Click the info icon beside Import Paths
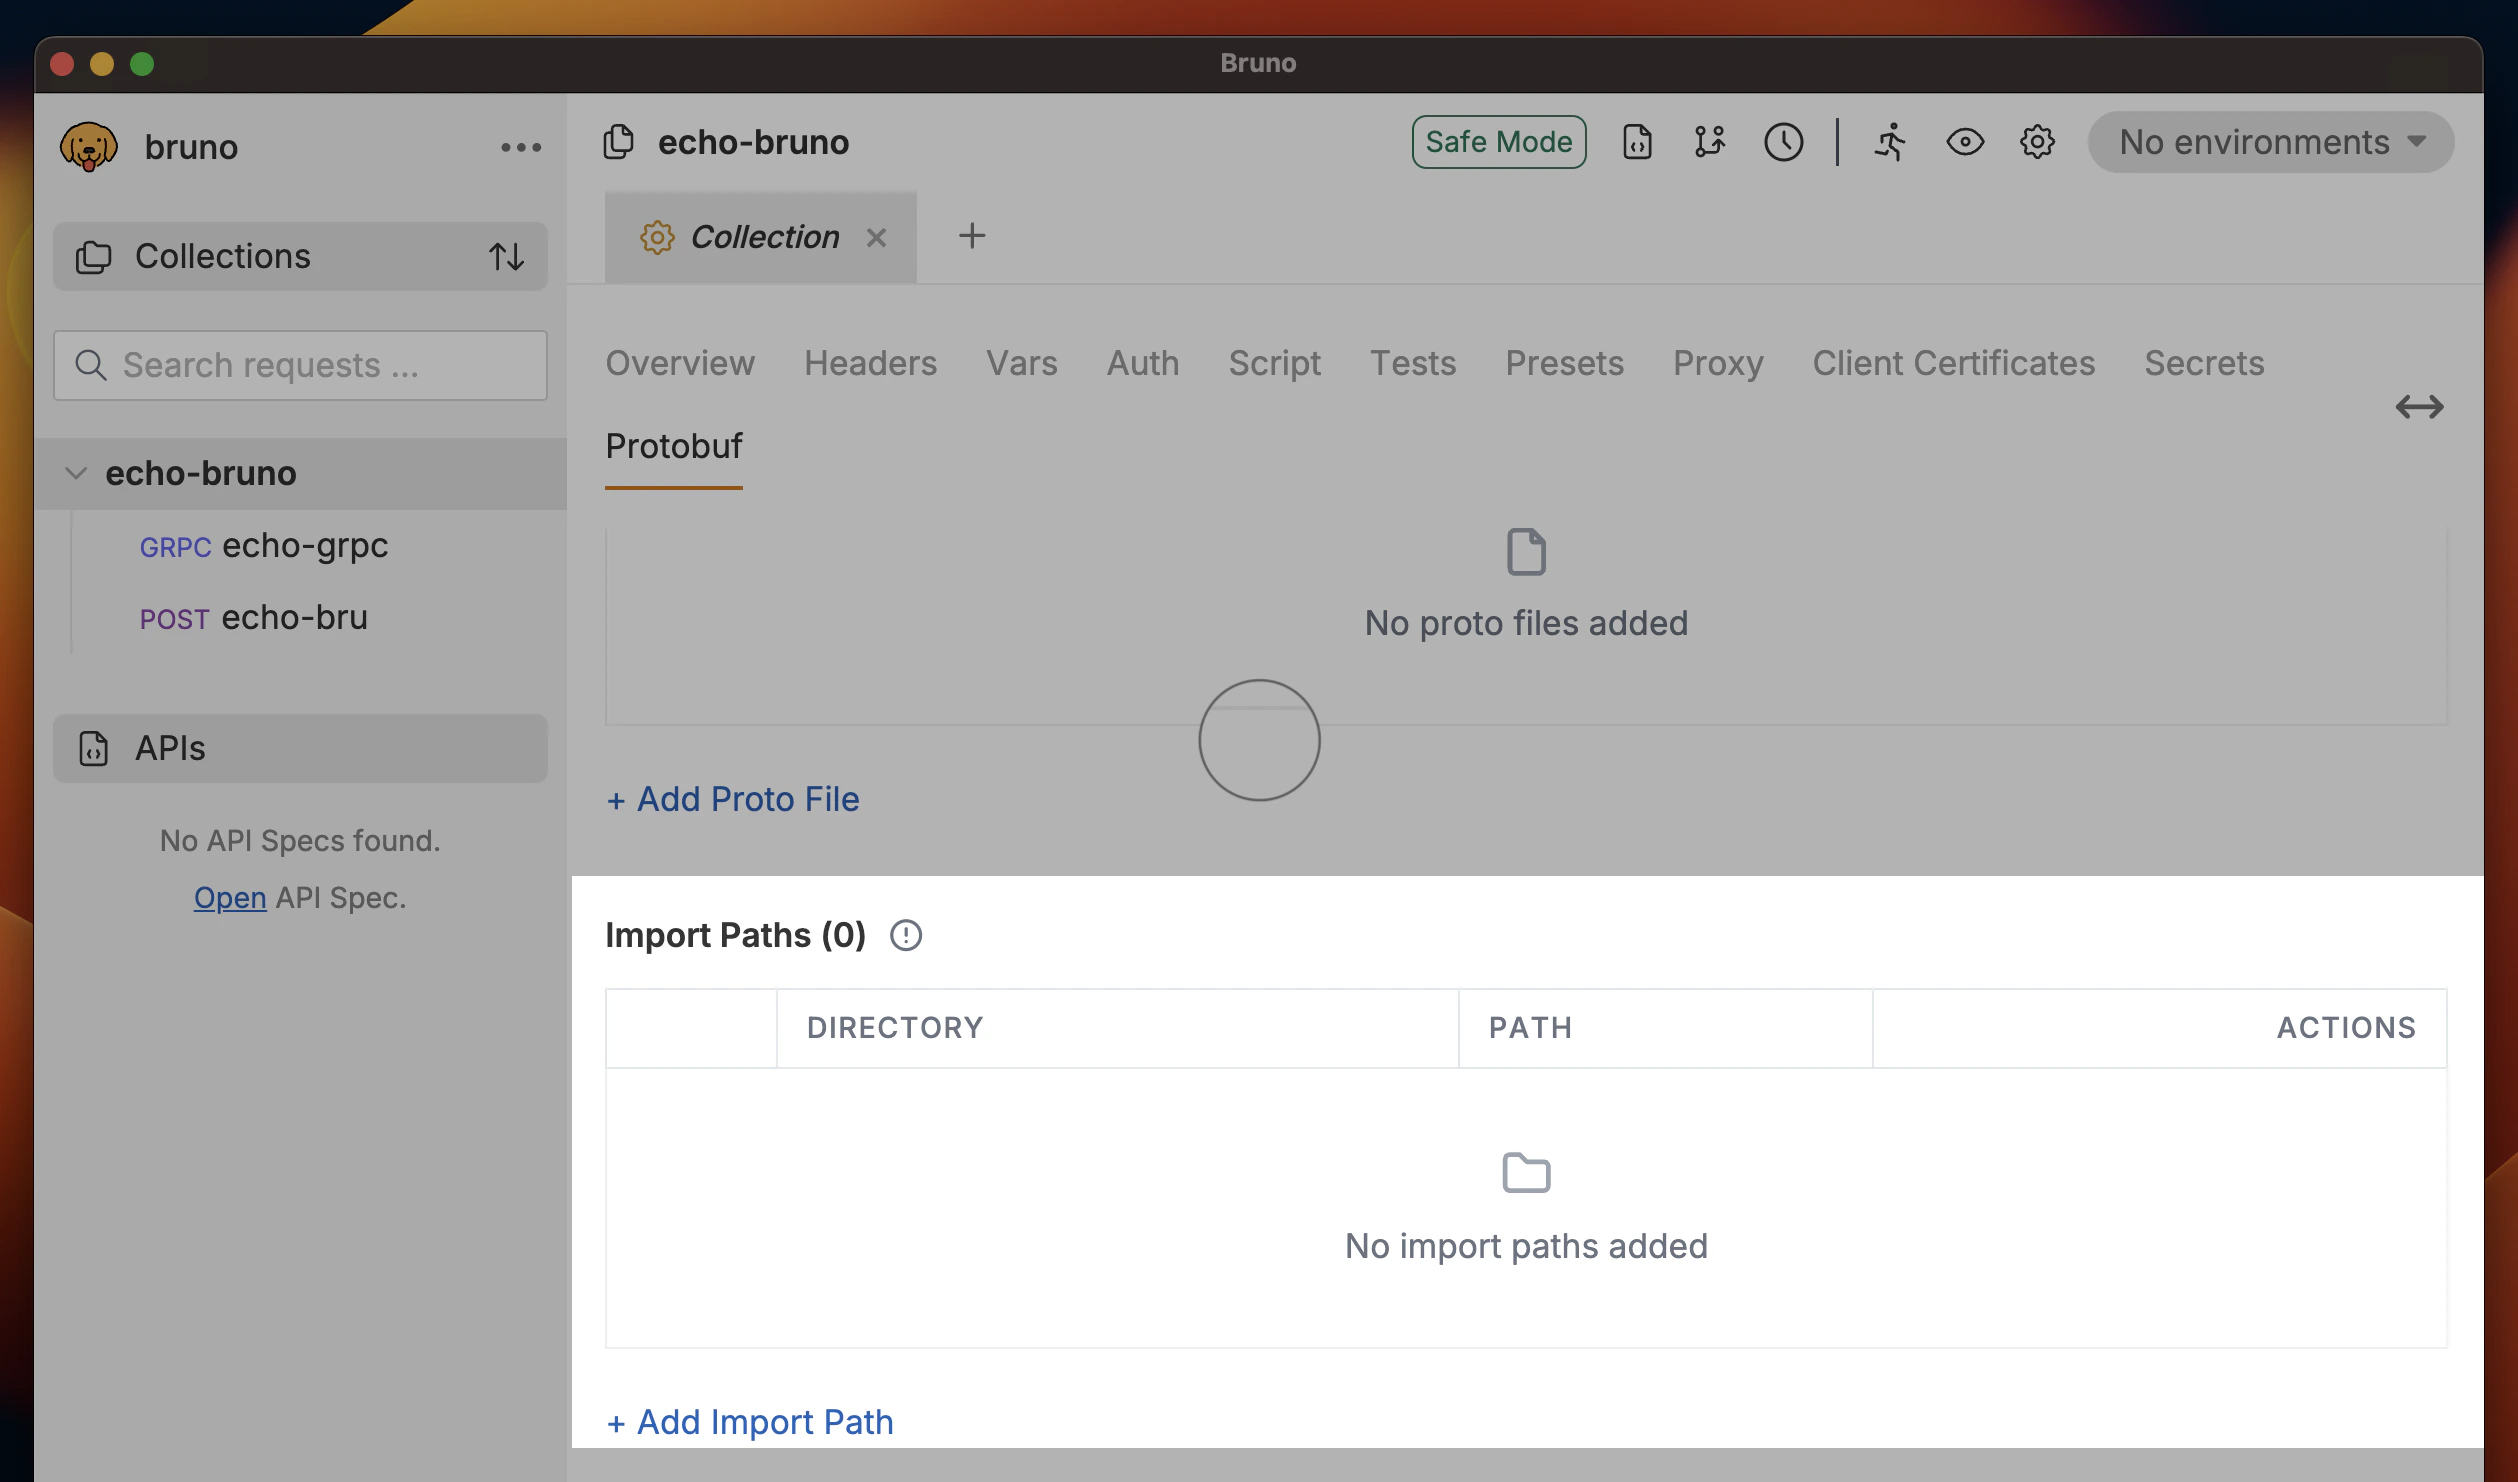This screenshot has width=2518, height=1482. [905, 935]
